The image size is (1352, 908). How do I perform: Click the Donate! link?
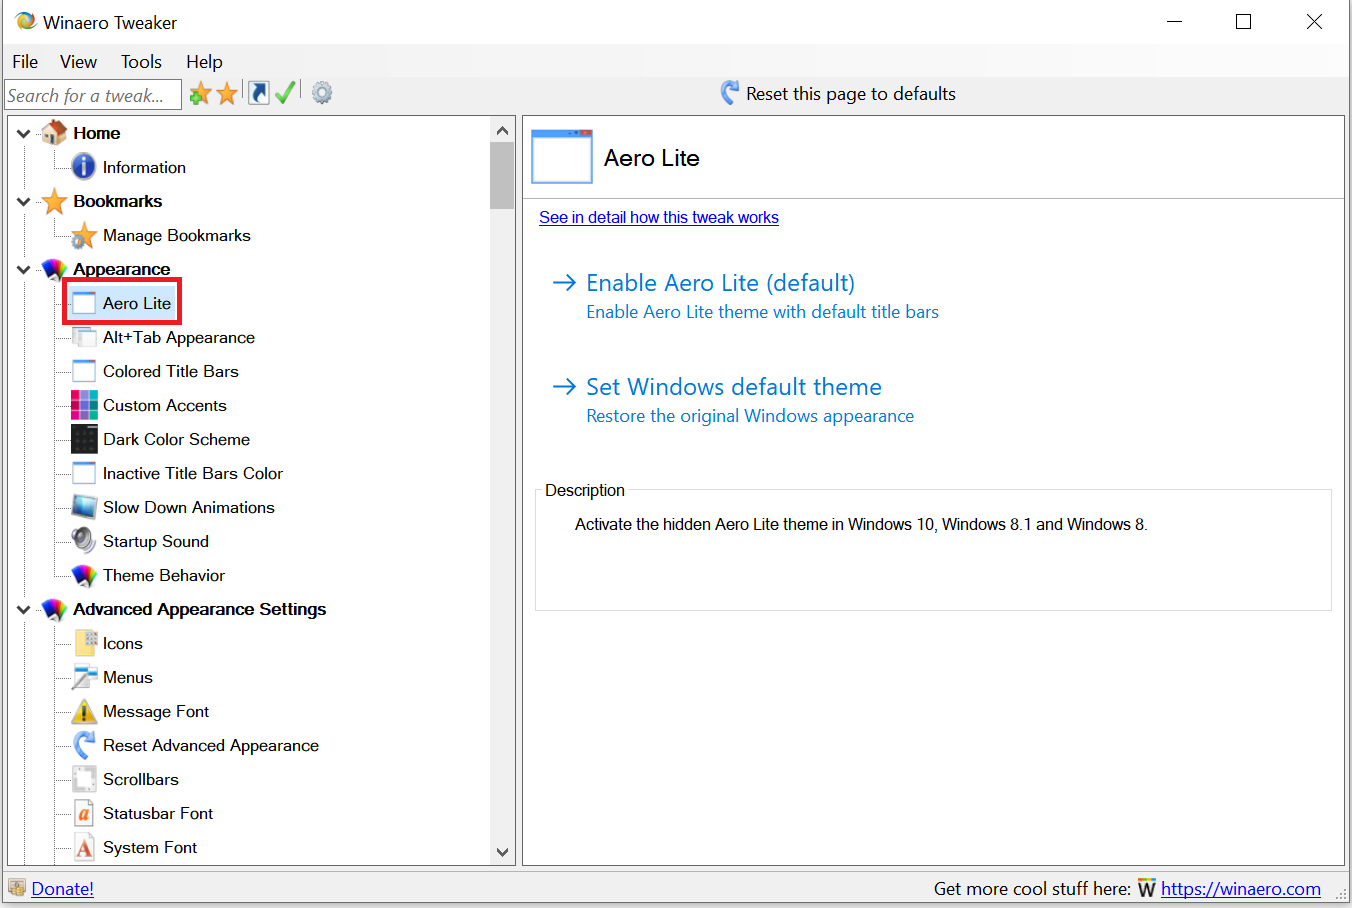click(x=63, y=888)
